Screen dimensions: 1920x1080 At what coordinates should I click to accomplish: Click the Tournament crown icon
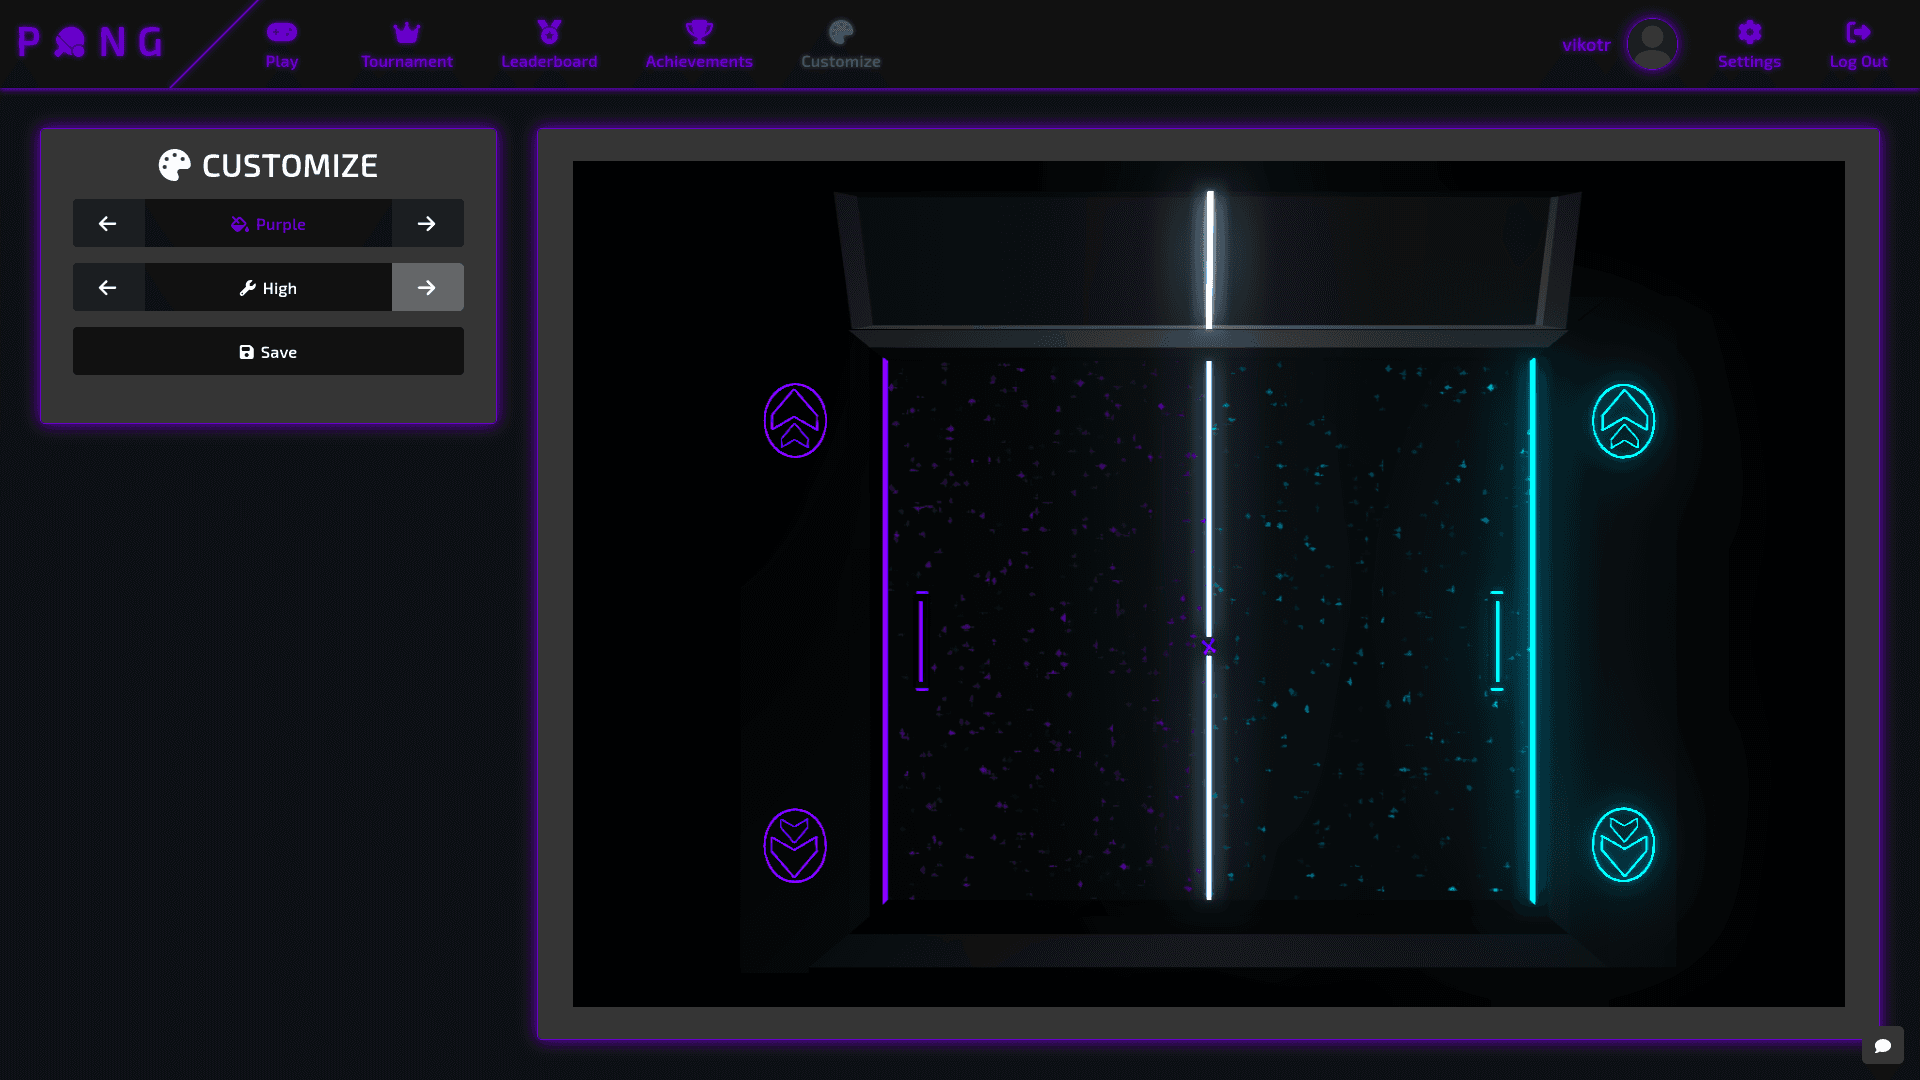406,31
